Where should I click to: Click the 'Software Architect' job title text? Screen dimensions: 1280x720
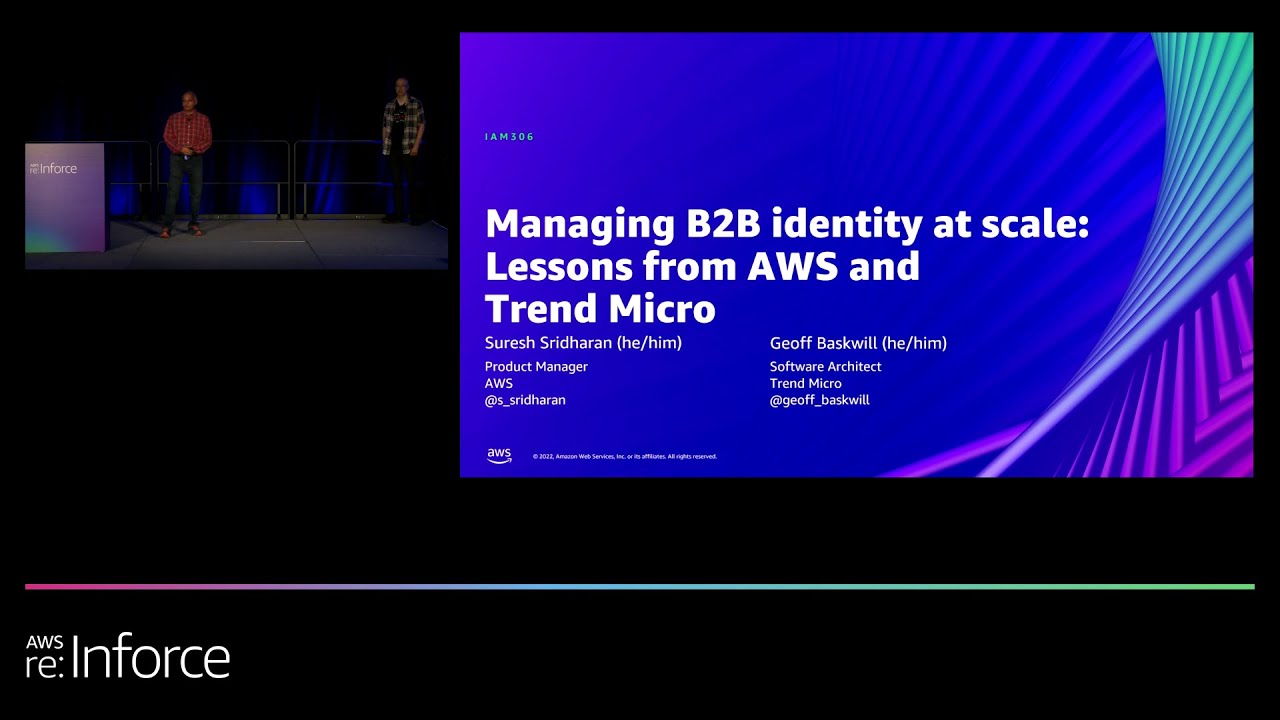[x=825, y=367]
